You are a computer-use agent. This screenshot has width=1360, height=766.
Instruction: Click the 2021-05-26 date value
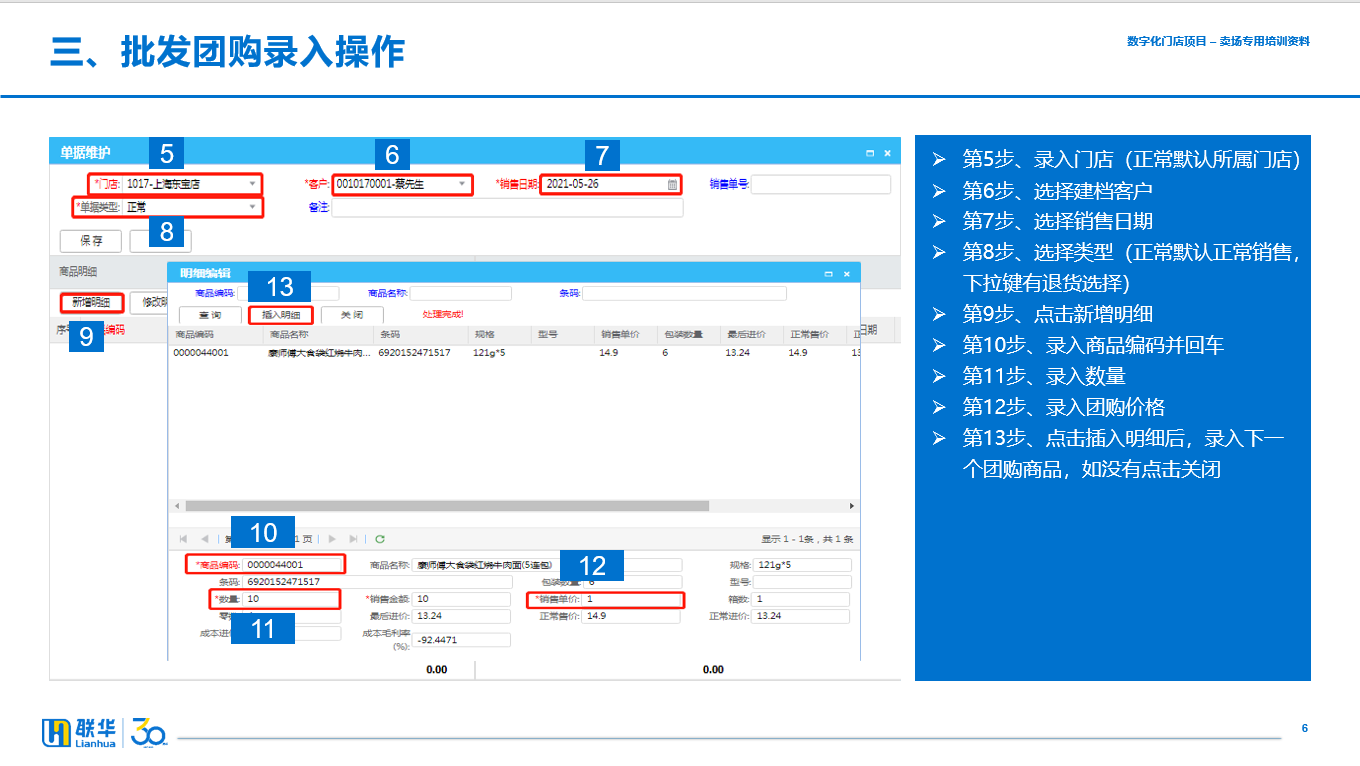click(573, 184)
